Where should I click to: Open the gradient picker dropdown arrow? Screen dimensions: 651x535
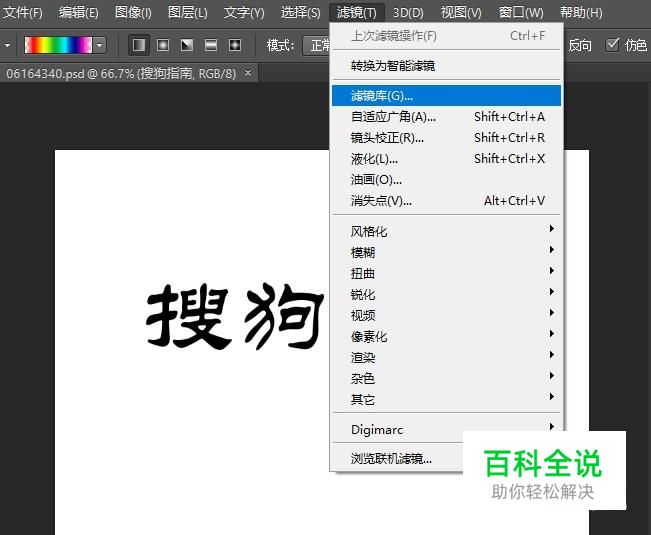[100, 45]
